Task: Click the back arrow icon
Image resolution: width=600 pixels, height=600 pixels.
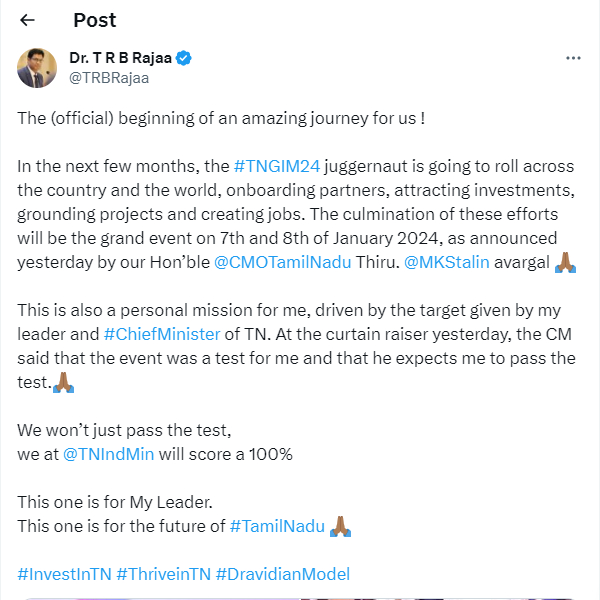Action: point(27,20)
